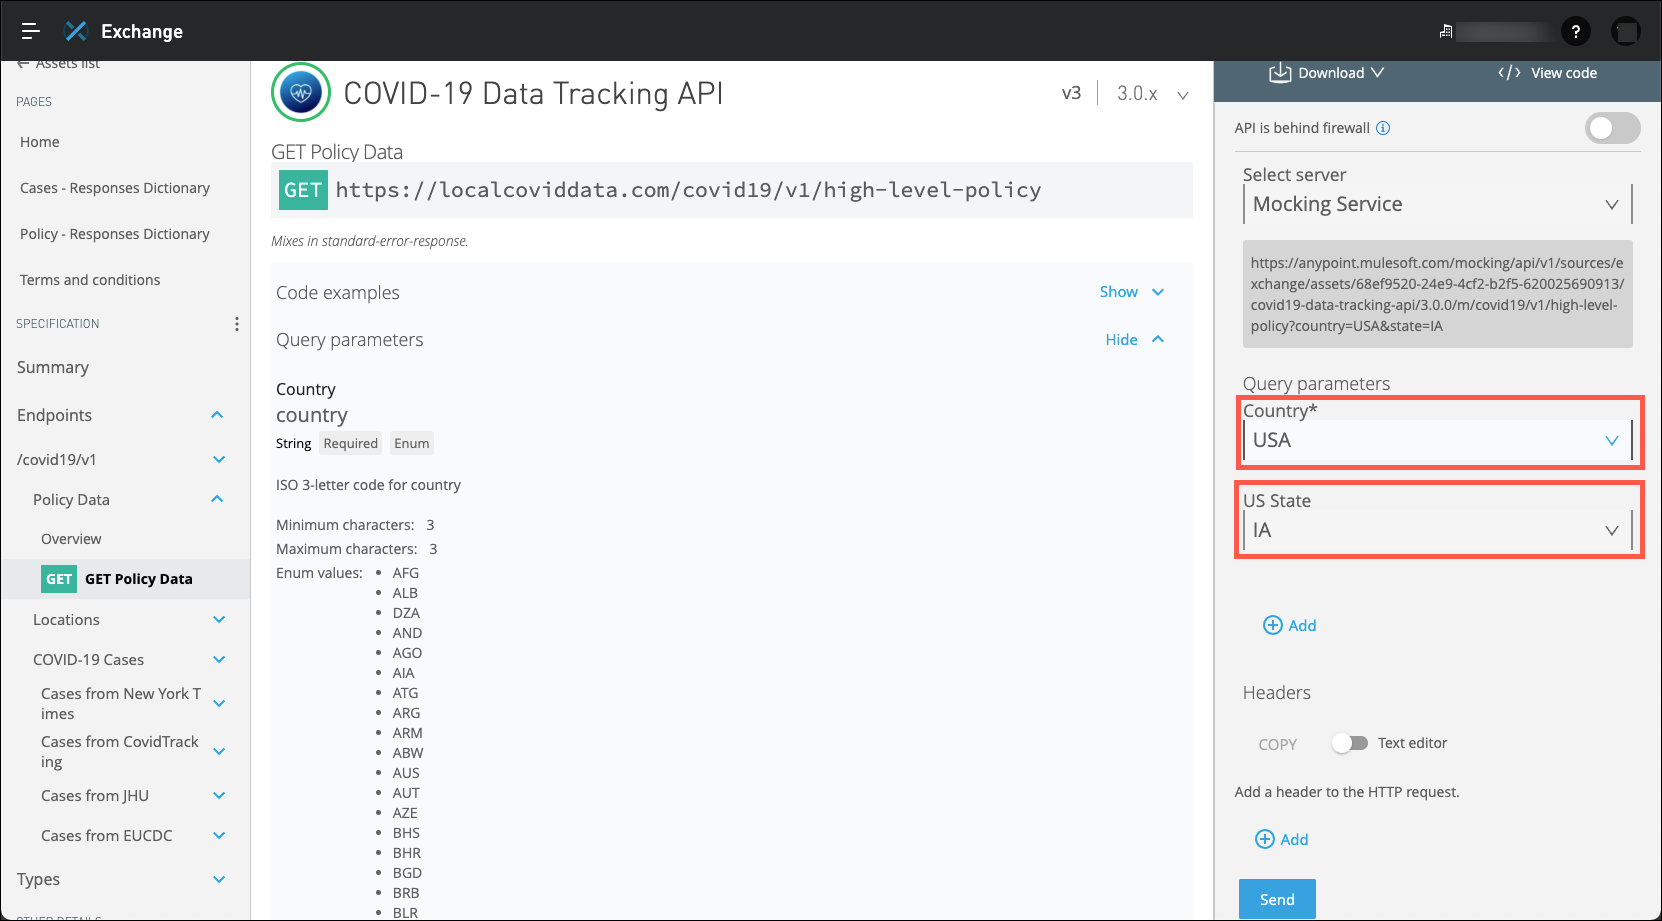Expand Cases from JHU chevron
The height and width of the screenshot is (921, 1662).
coord(219,796)
